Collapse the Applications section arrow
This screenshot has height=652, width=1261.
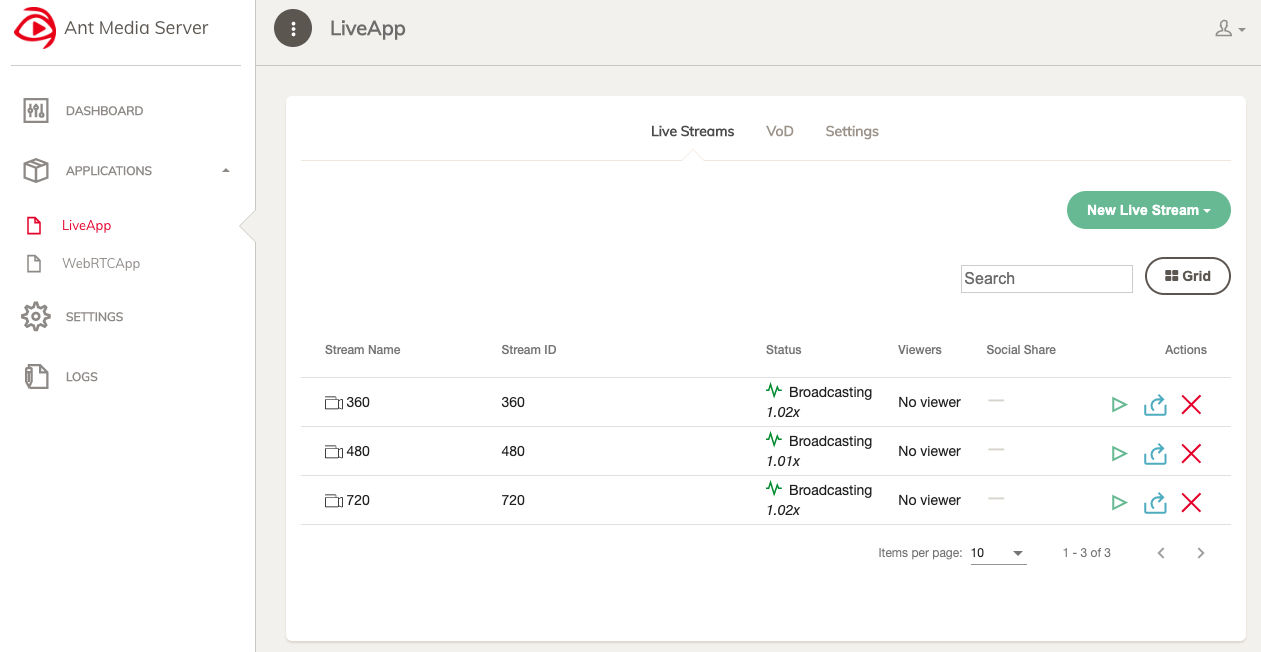coord(226,171)
